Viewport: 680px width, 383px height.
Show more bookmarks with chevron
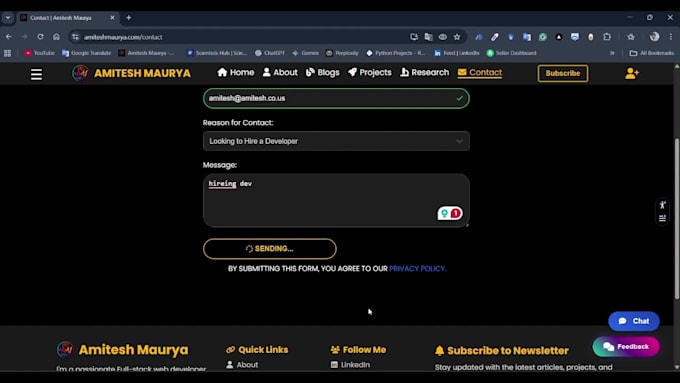tap(612, 53)
